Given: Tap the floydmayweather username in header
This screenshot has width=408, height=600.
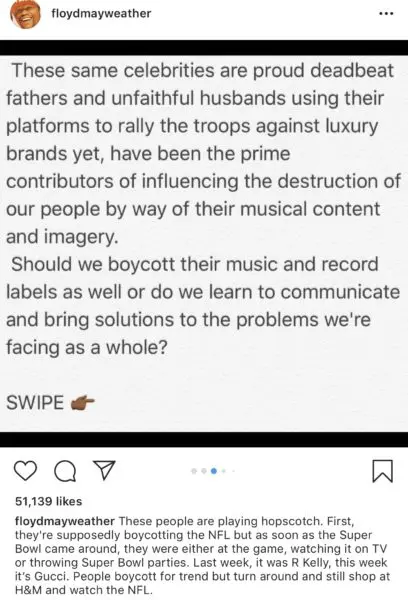Looking at the screenshot, I should click(x=101, y=13).
